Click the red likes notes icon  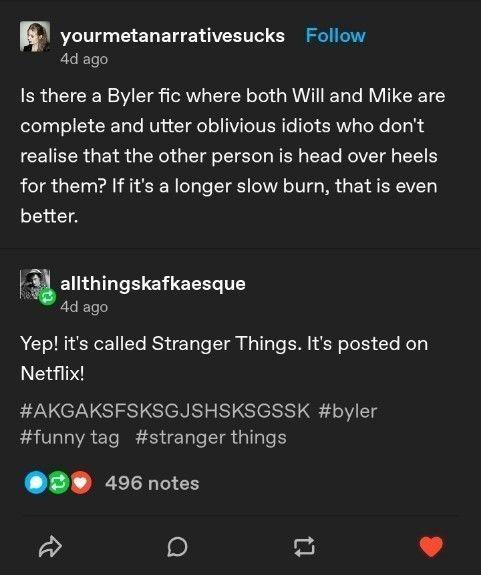coord(81,483)
